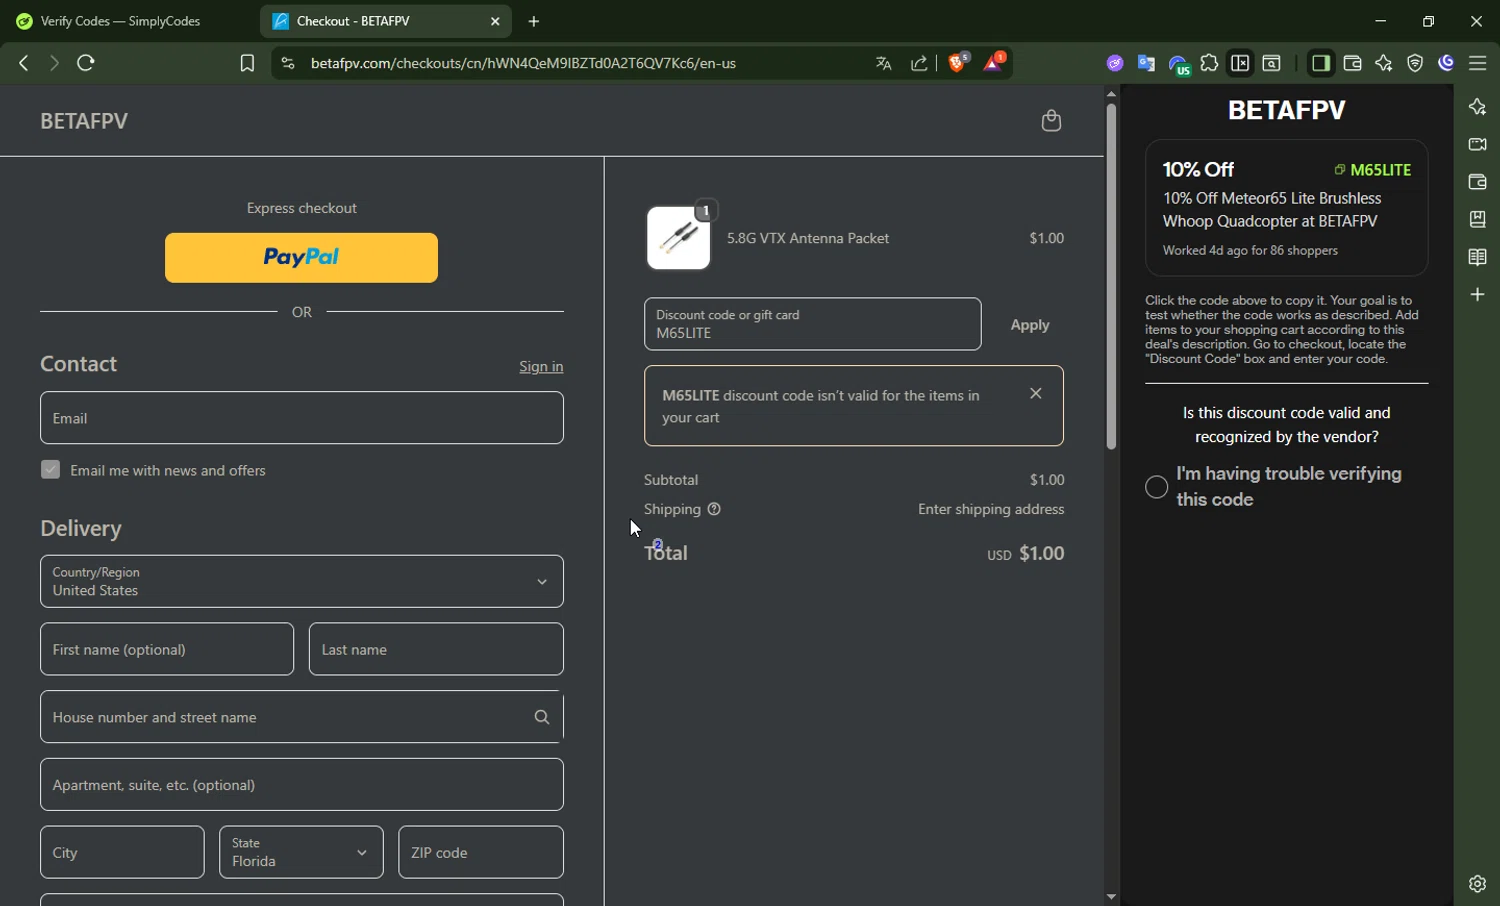Reload the checkout page
Screen dimensions: 1500x906
(86, 63)
